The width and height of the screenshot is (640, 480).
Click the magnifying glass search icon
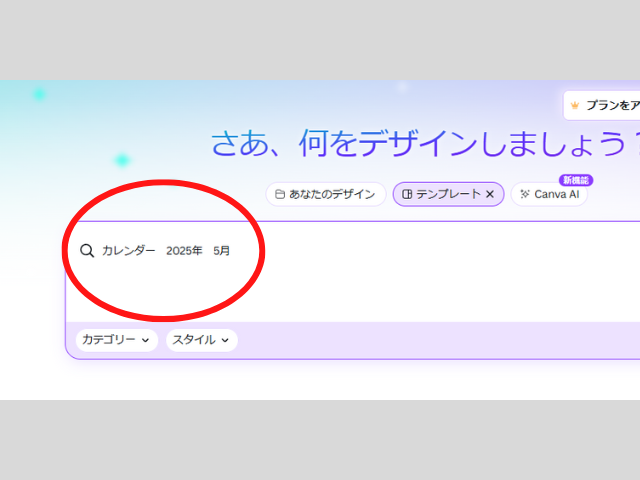tap(87, 251)
